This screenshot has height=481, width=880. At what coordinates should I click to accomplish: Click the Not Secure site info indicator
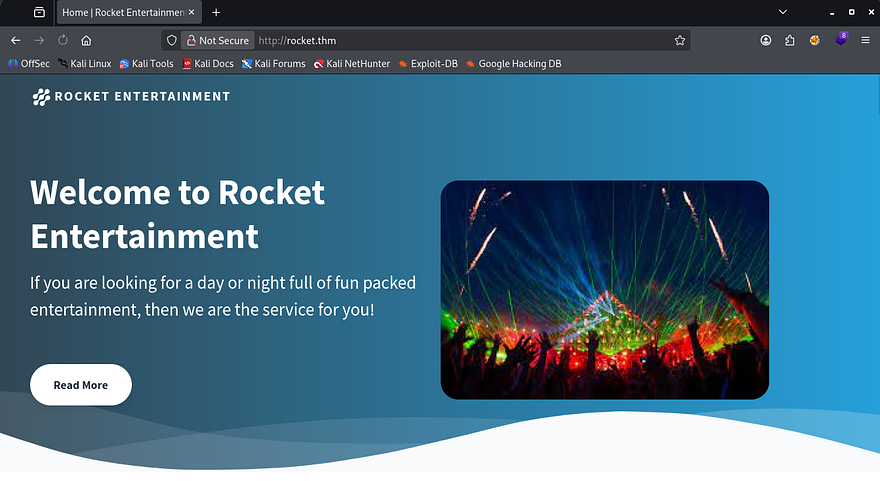click(x=217, y=41)
